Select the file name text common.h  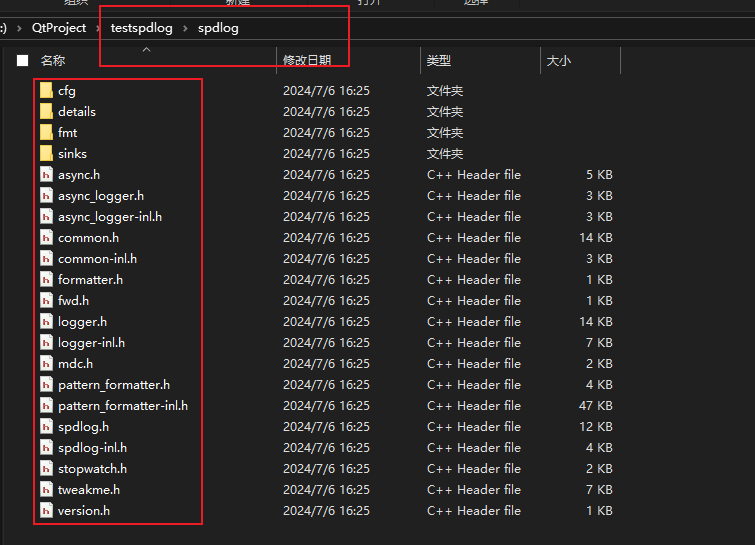pyautogui.click(x=89, y=238)
